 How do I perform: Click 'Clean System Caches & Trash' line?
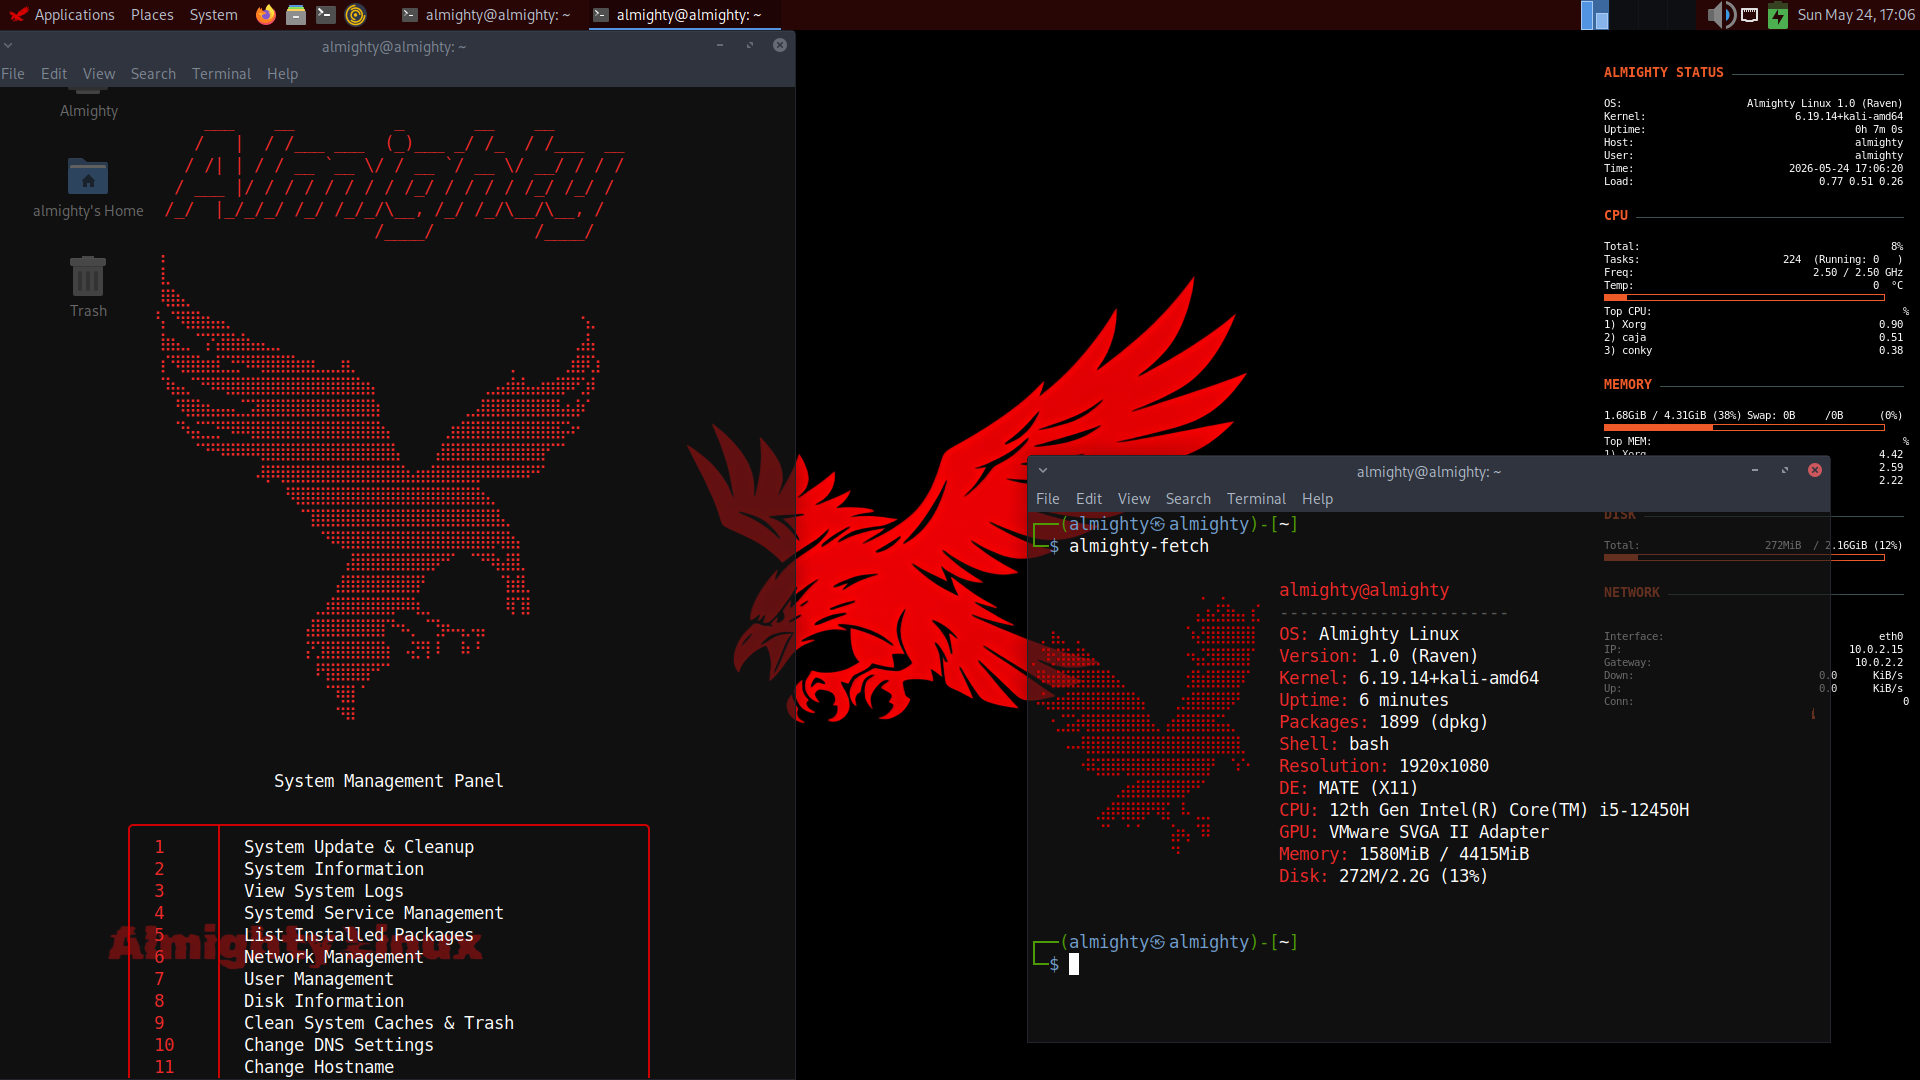click(x=379, y=1023)
